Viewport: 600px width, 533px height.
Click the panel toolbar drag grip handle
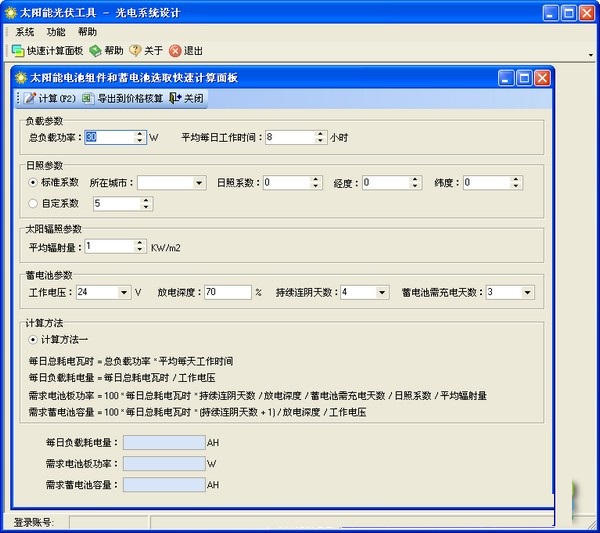pos(18,98)
